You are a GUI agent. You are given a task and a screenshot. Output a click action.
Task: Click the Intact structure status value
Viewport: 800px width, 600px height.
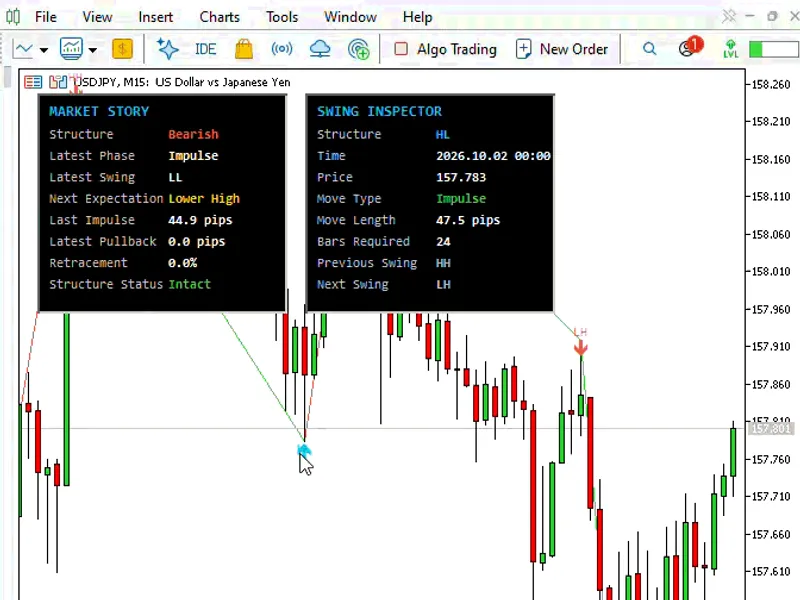click(x=189, y=284)
